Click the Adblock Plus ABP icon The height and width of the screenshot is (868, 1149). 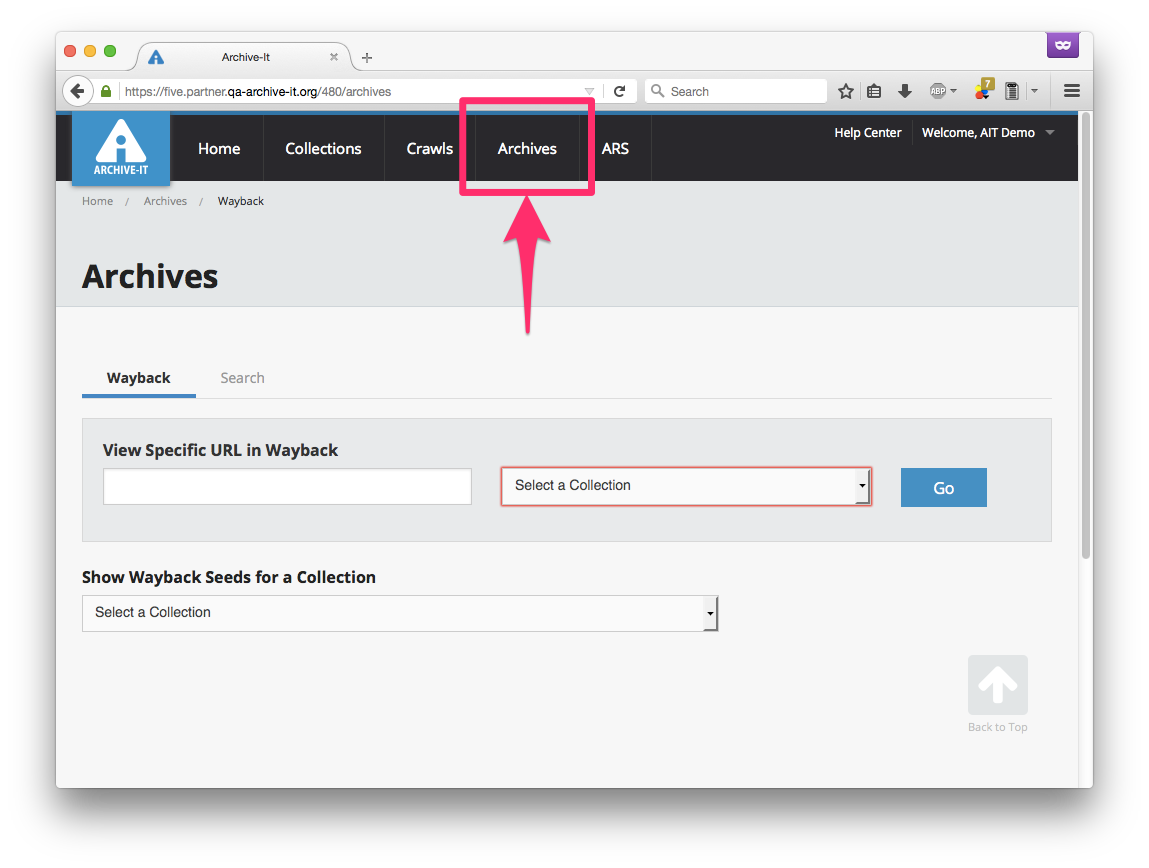(938, 91)
